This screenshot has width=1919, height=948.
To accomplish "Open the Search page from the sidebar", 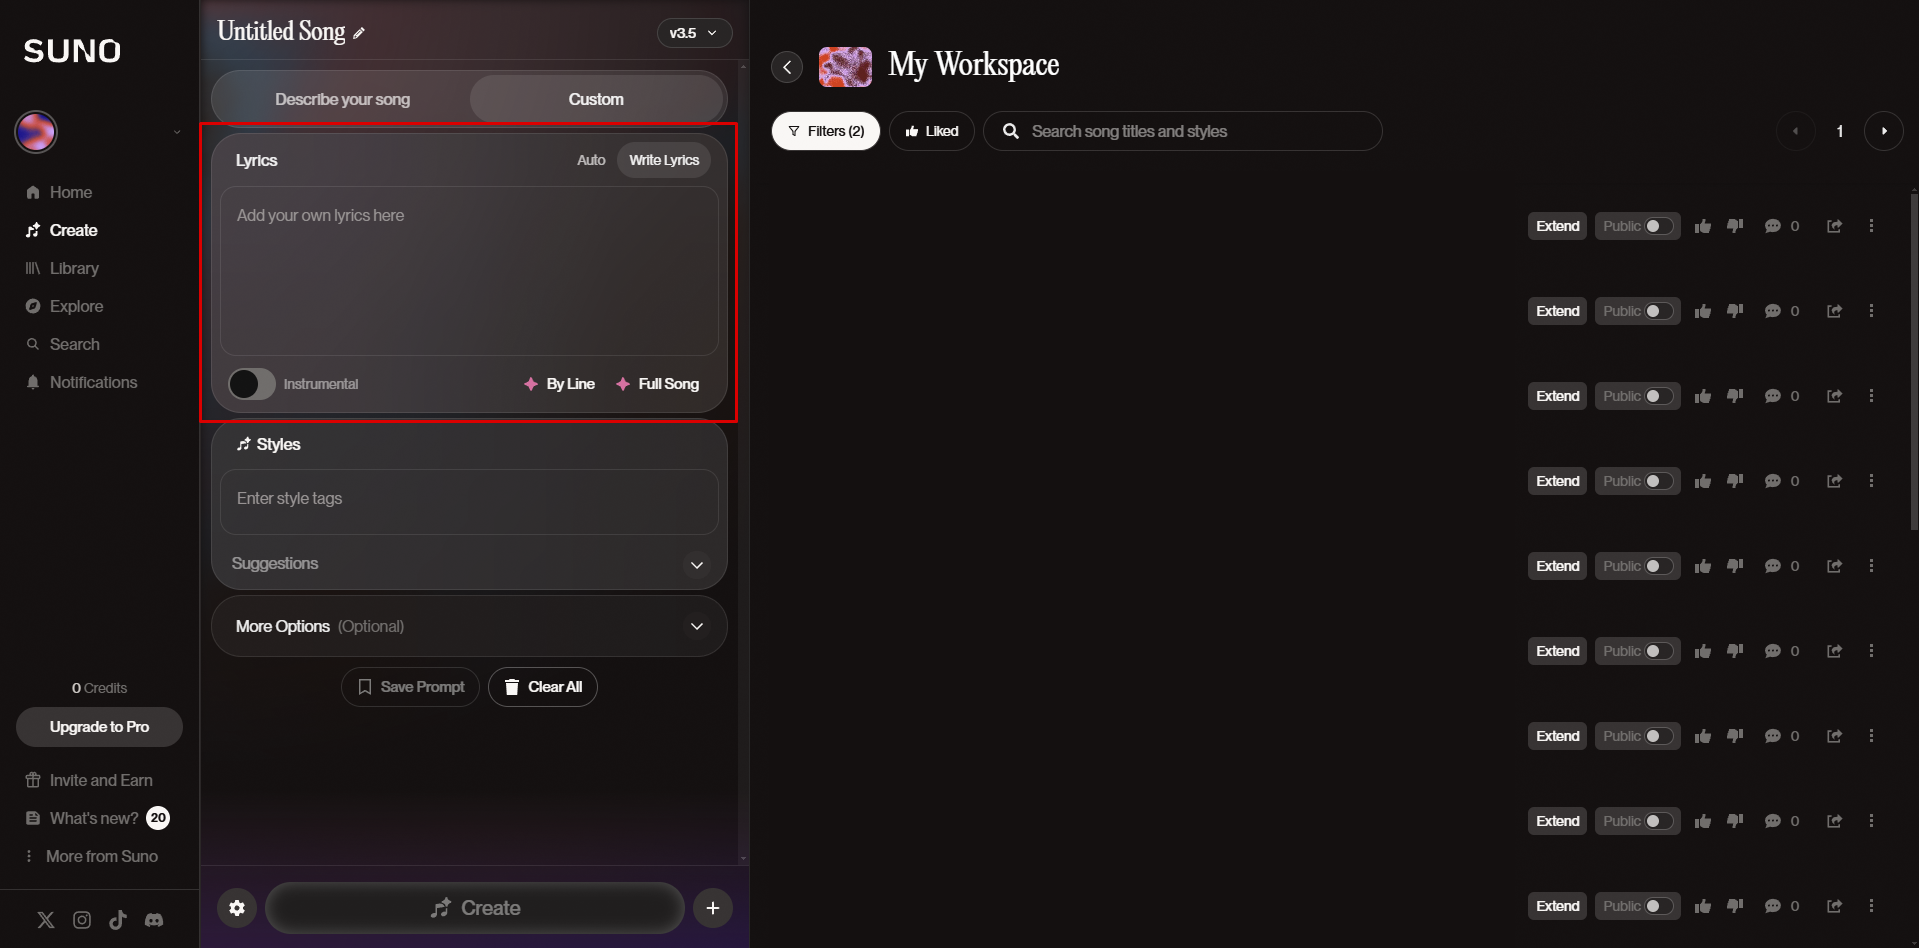I will tap(74, 344).
